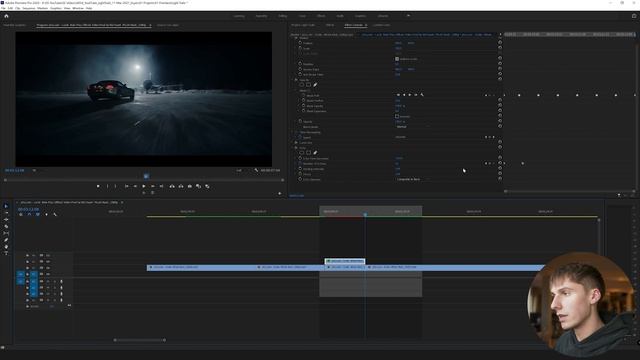Export a frame with the camera icon

pos(190,186)
